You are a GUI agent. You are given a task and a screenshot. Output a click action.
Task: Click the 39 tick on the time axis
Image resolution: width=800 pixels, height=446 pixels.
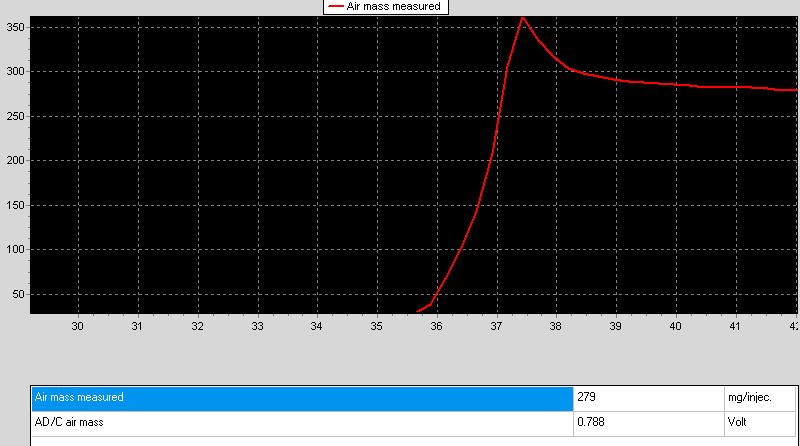(616, 326)
